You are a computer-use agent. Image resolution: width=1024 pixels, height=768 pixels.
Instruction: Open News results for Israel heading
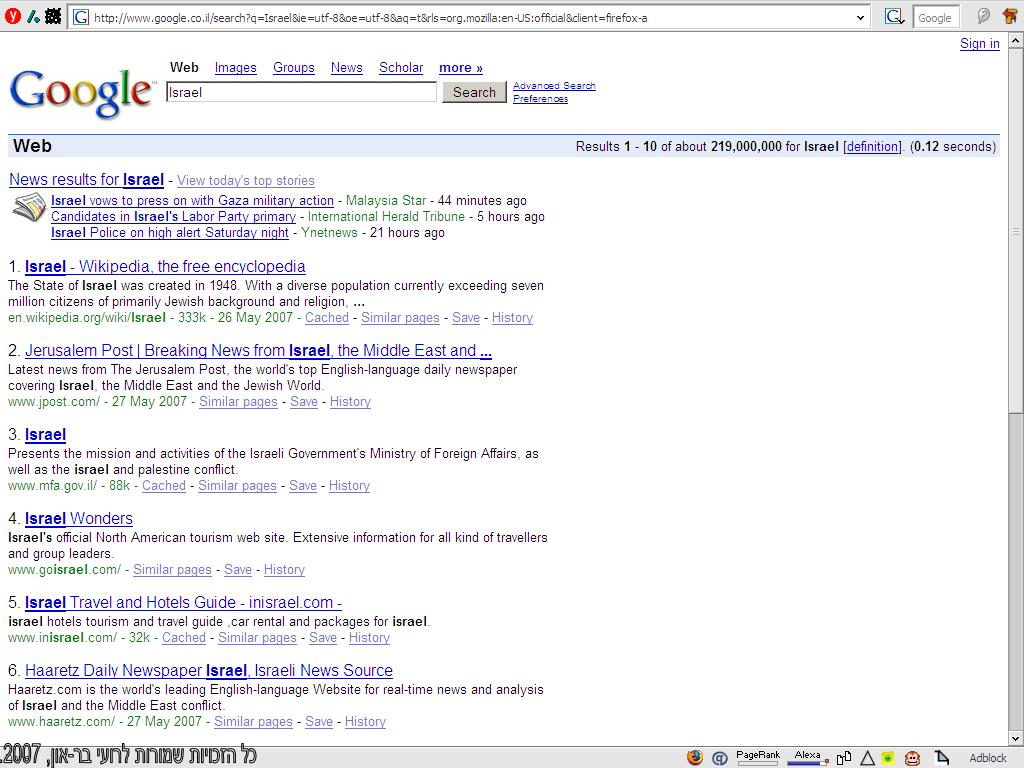(86, 180)
